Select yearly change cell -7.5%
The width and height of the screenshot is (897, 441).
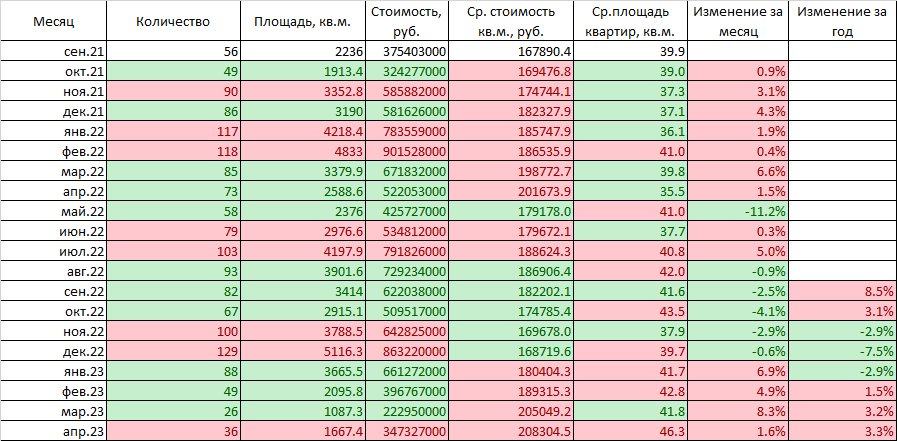click(842, 352)
